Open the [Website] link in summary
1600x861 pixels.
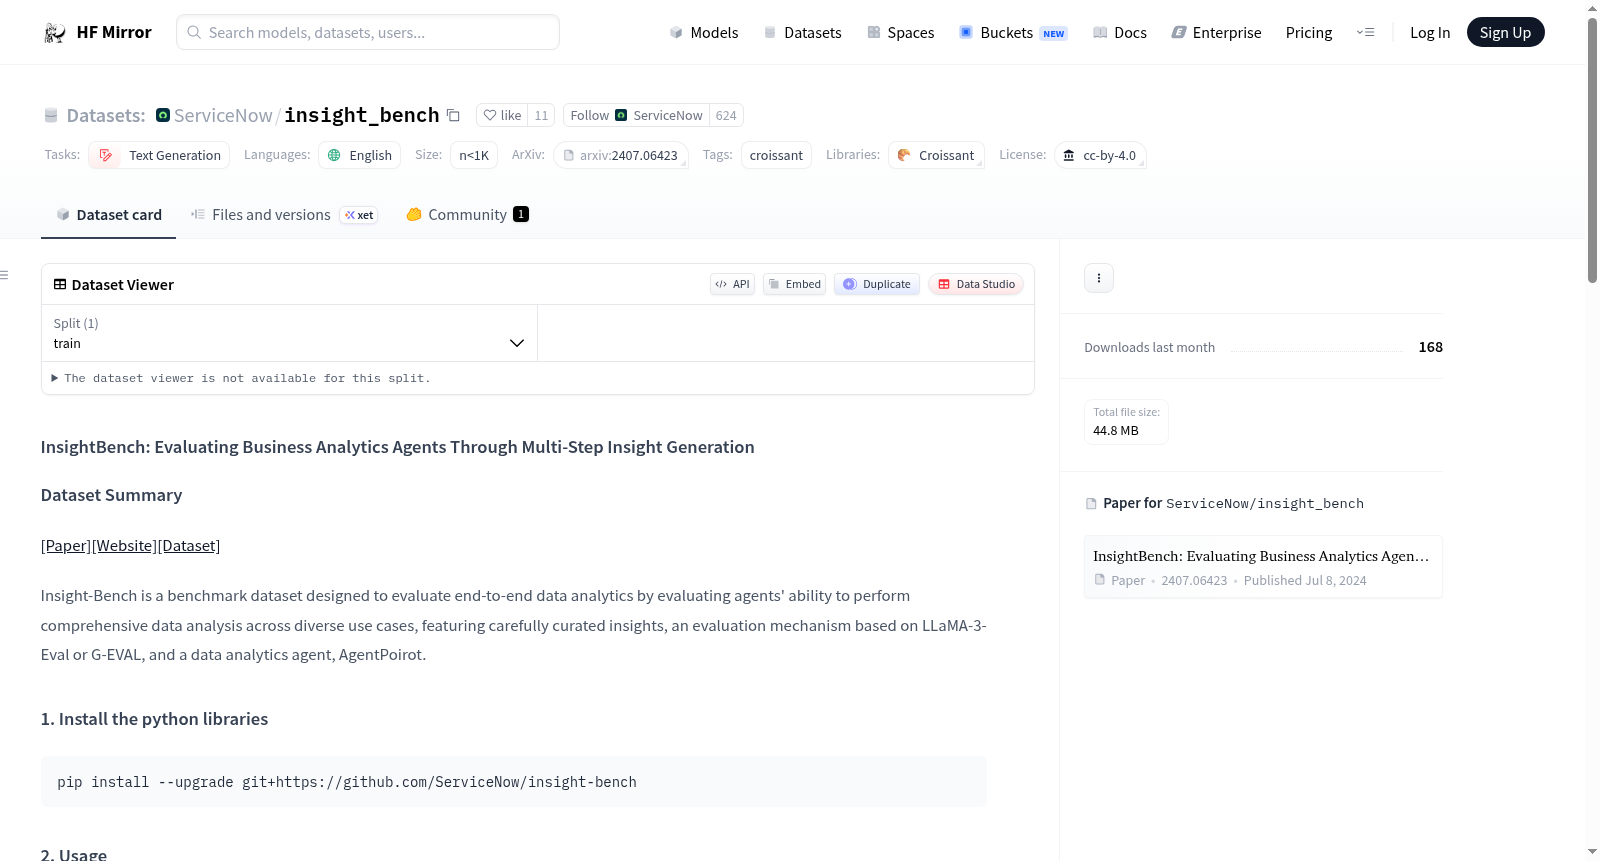(124, 546)
